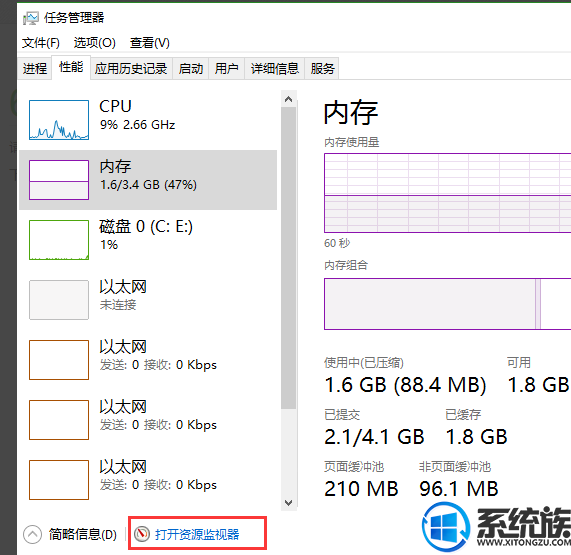Select the 以太网 未连接 adapter entry
The width and height of the screenshot is (571, 555).
[x=147, y=300]
